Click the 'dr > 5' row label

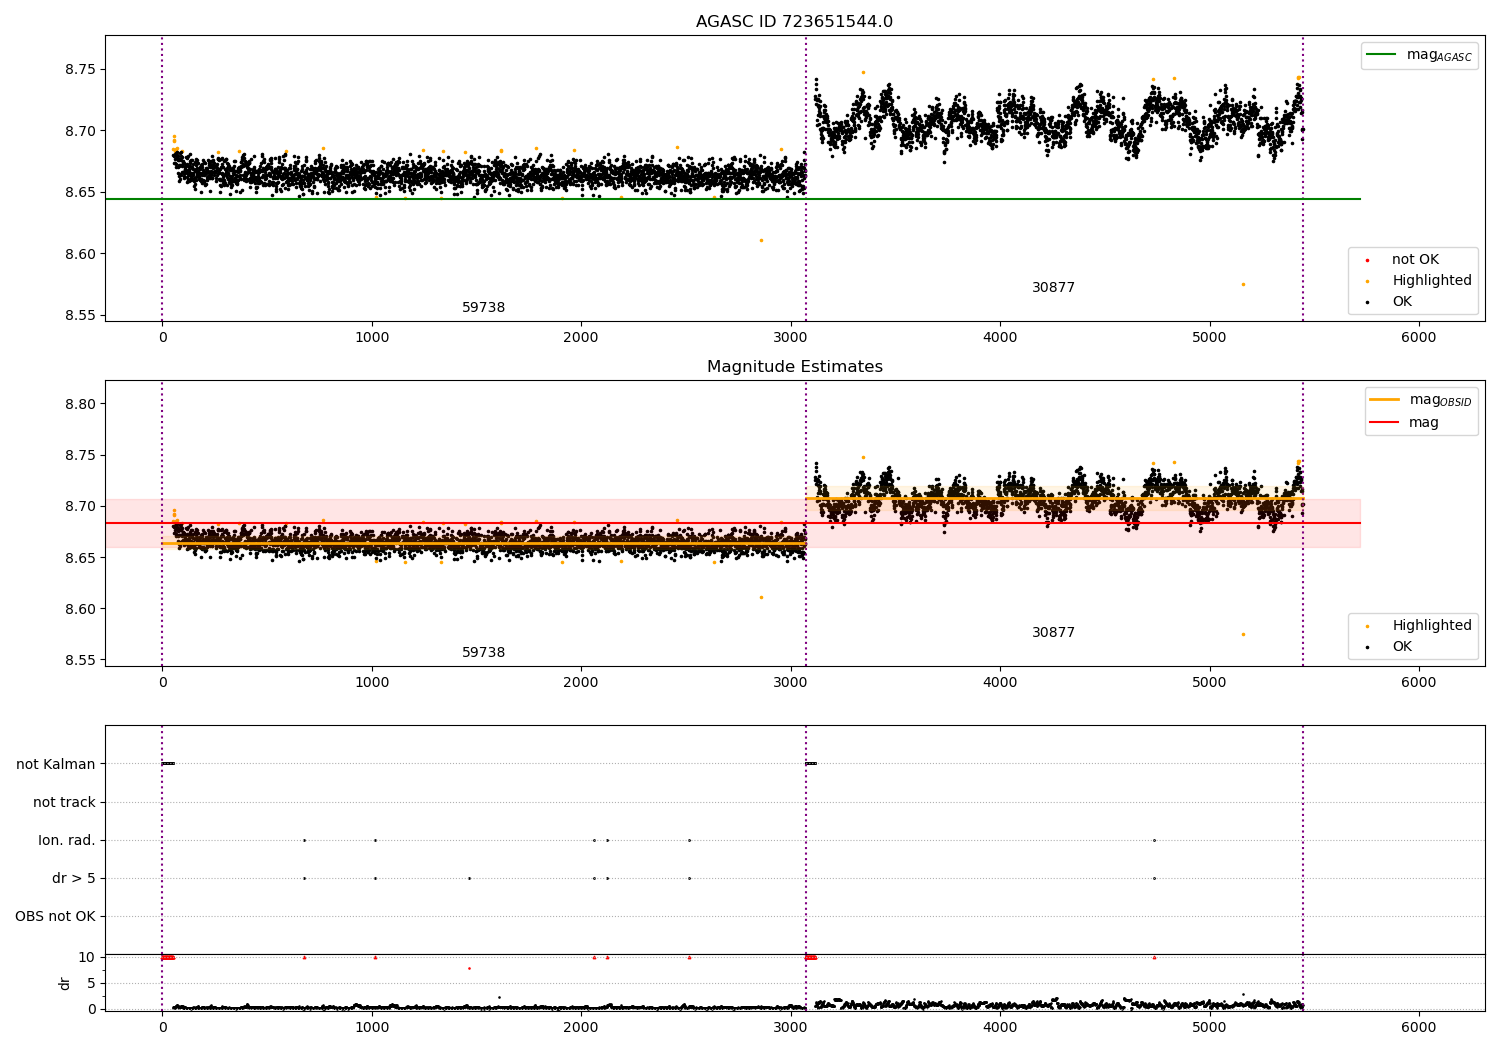point(74,879)
